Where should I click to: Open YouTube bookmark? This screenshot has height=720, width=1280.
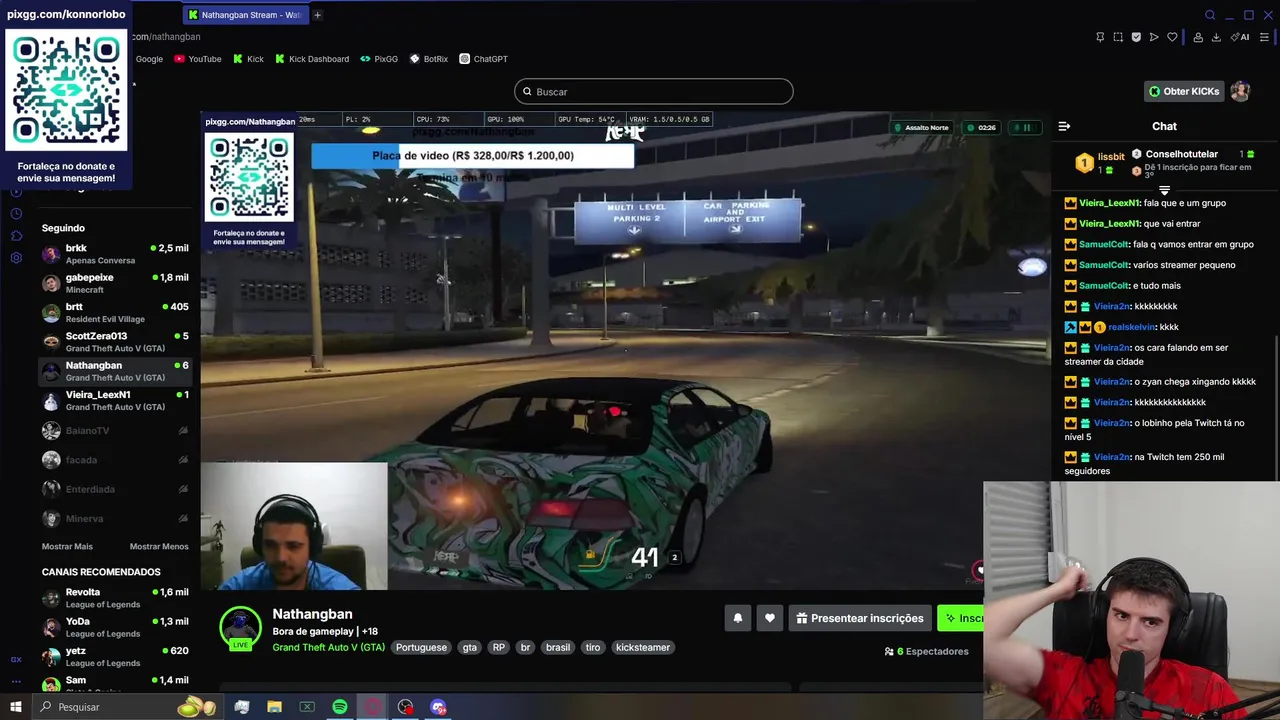tap(198, 59)
